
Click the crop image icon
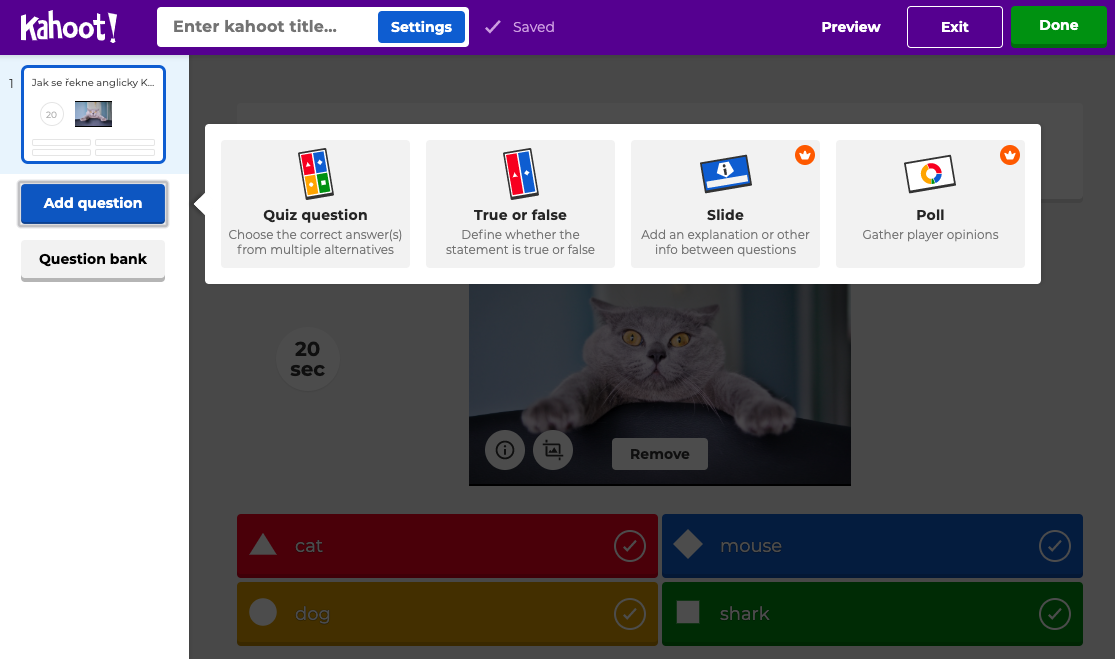[x=553, y=450]
